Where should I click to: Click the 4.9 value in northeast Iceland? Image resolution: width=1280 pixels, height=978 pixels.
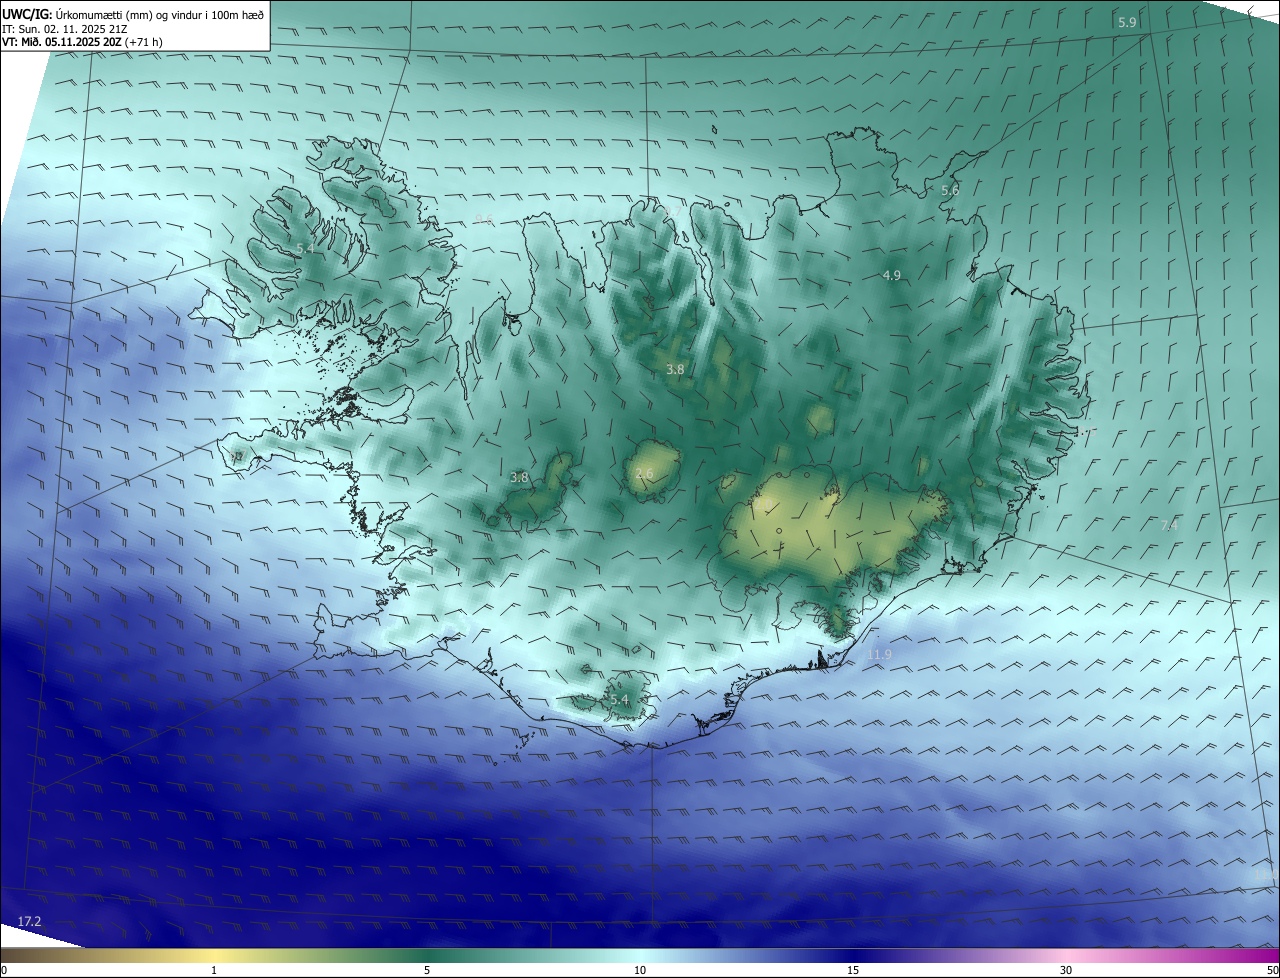892,275
